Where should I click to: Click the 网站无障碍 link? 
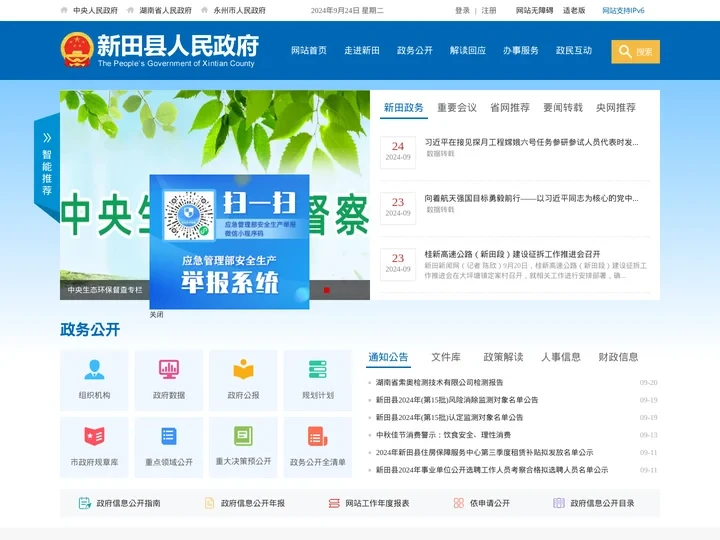coord(534,10)
